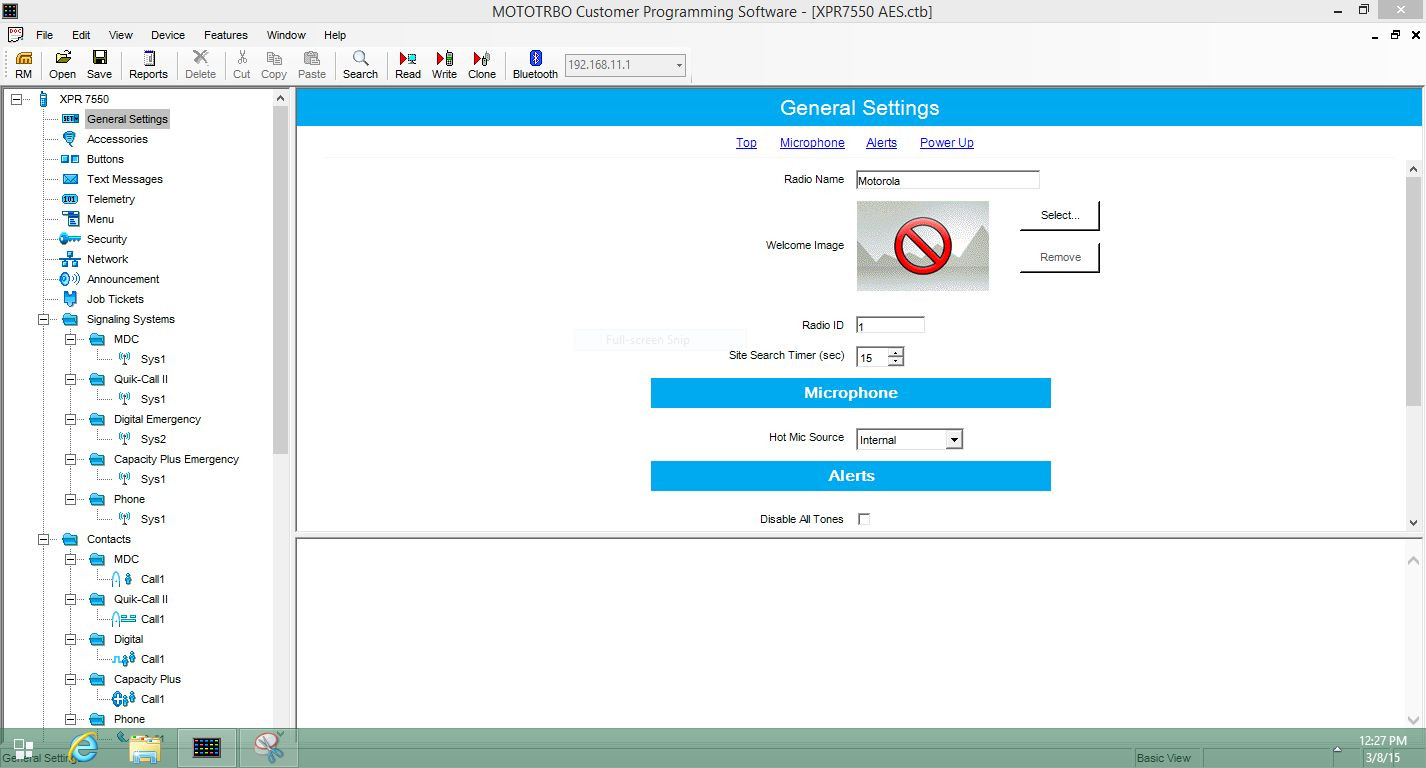Select General Settings in the tree
The image size is (1426, 768).
127,119
